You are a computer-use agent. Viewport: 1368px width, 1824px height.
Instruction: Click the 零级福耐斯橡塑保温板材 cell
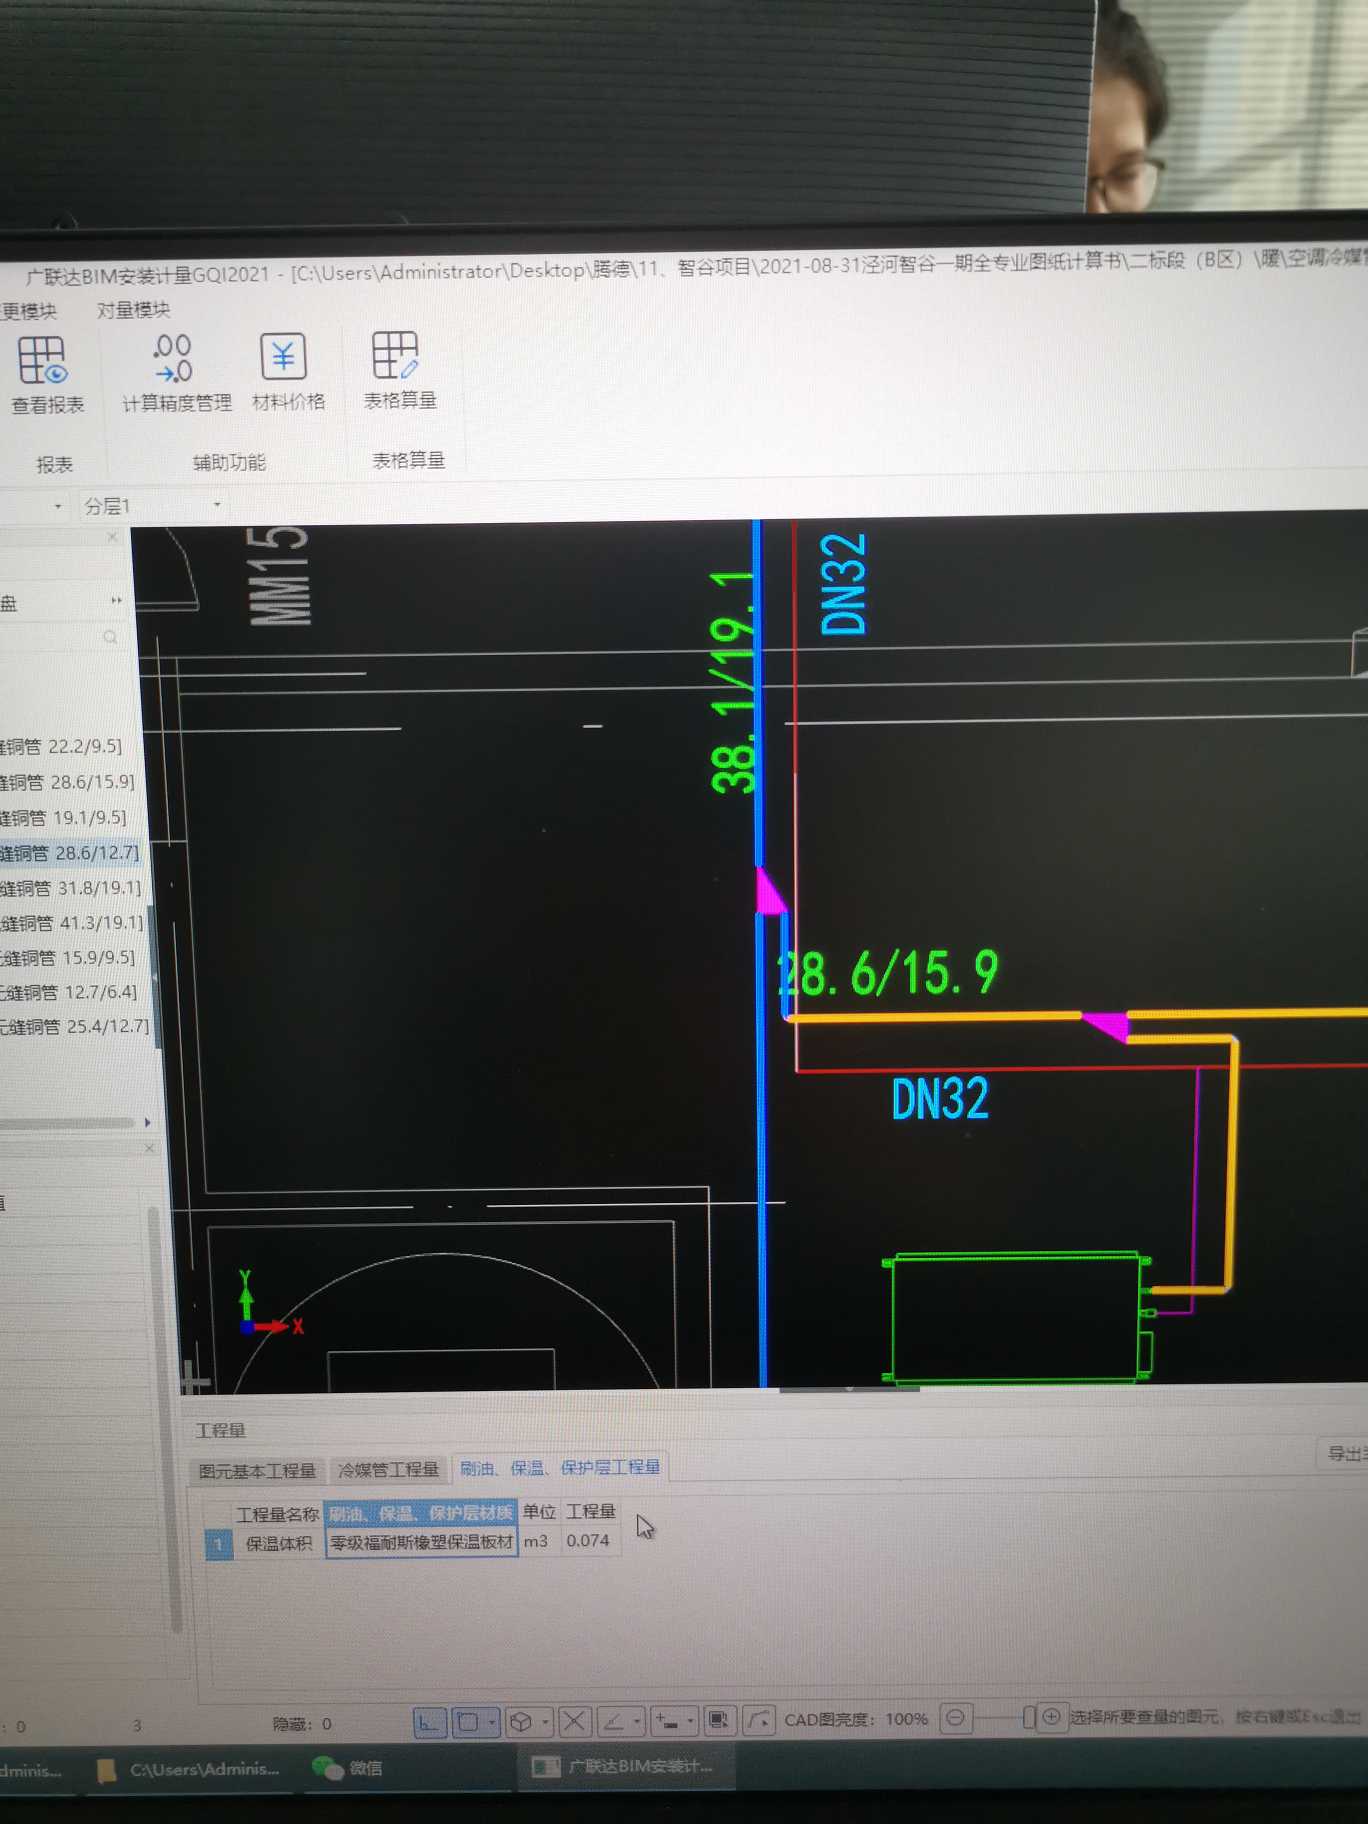point(421,1543)
